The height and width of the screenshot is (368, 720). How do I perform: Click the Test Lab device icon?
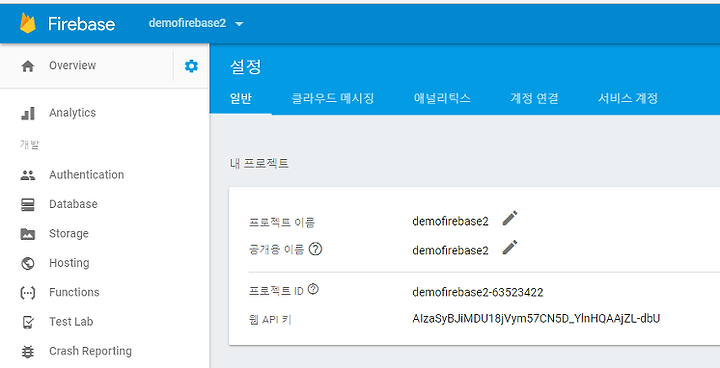pyautogui.click(x=28, y=322)
